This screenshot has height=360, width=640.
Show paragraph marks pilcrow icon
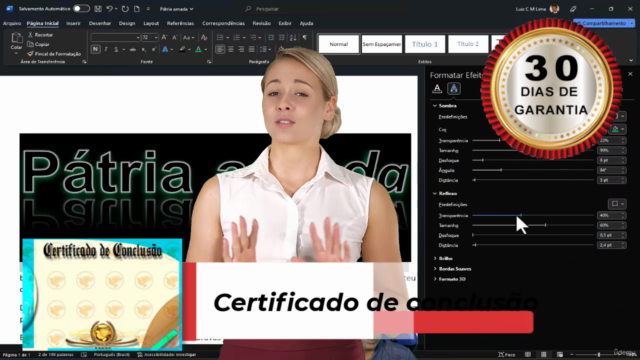pyautogui.click(x=304, y=38)
